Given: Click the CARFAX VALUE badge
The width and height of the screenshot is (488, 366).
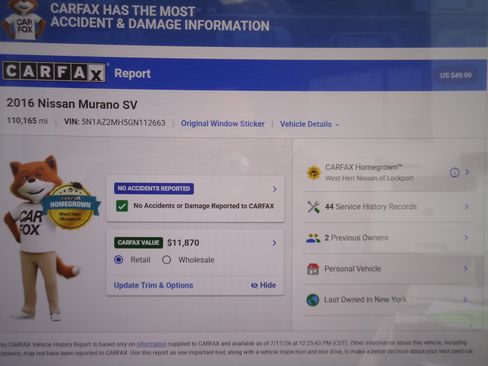Looking at the screenshot, I should point(138,242).
